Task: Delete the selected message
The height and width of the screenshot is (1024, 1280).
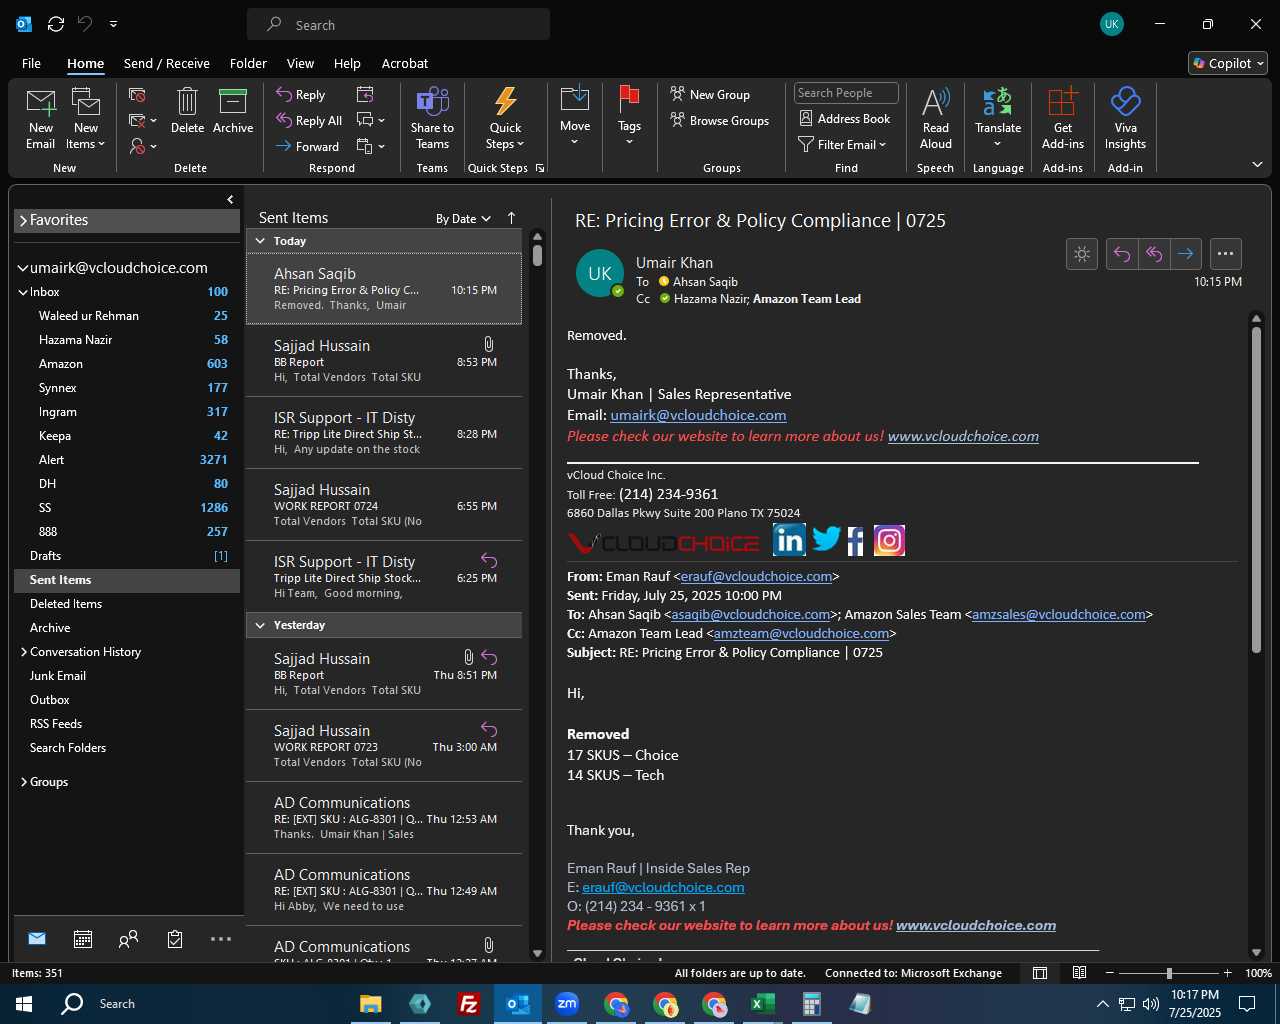Action: pos(187,111)
